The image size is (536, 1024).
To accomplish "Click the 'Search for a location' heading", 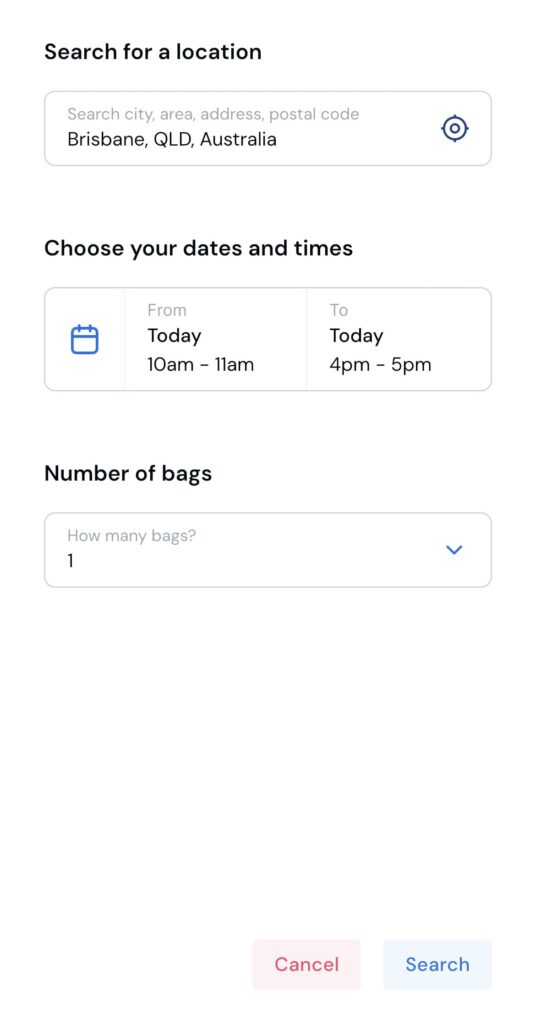I will (x=153, y=52).
